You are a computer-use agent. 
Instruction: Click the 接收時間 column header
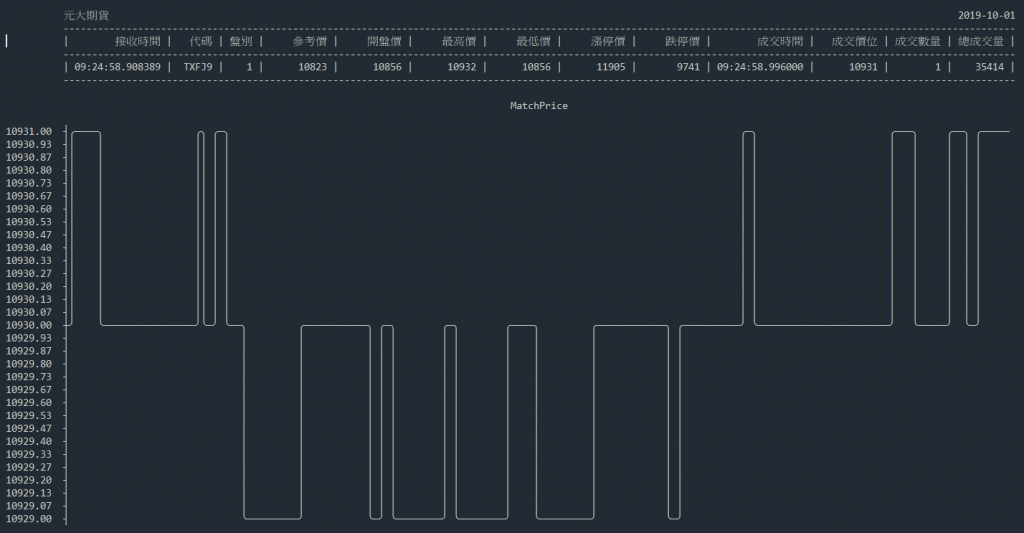[x=138, y=41]
